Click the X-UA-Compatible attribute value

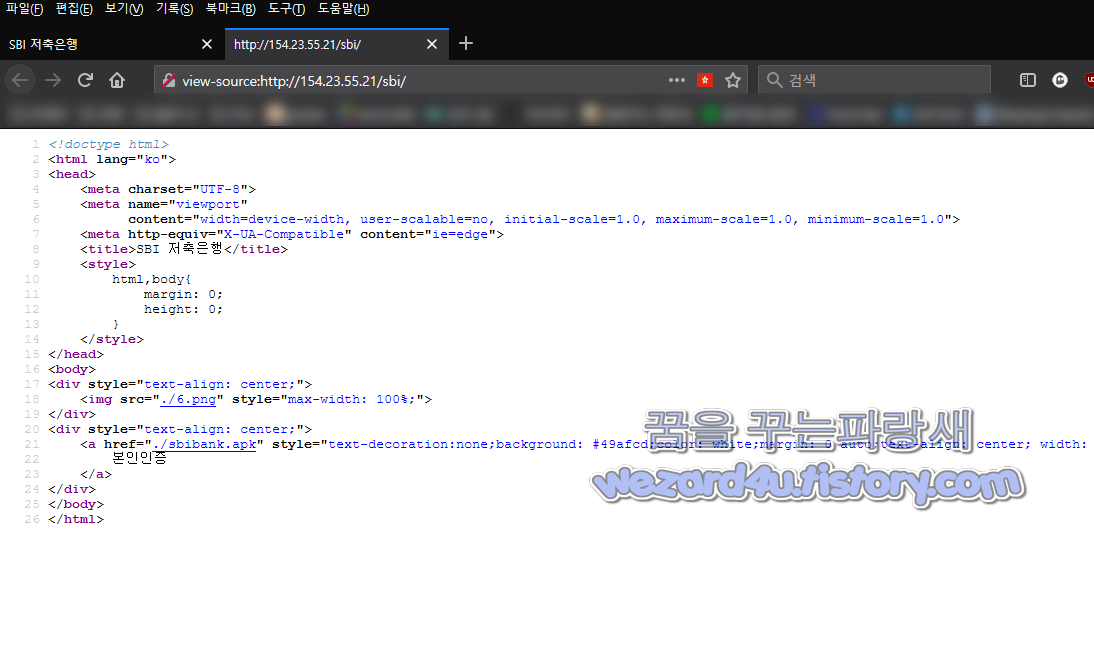click(284, 234)
